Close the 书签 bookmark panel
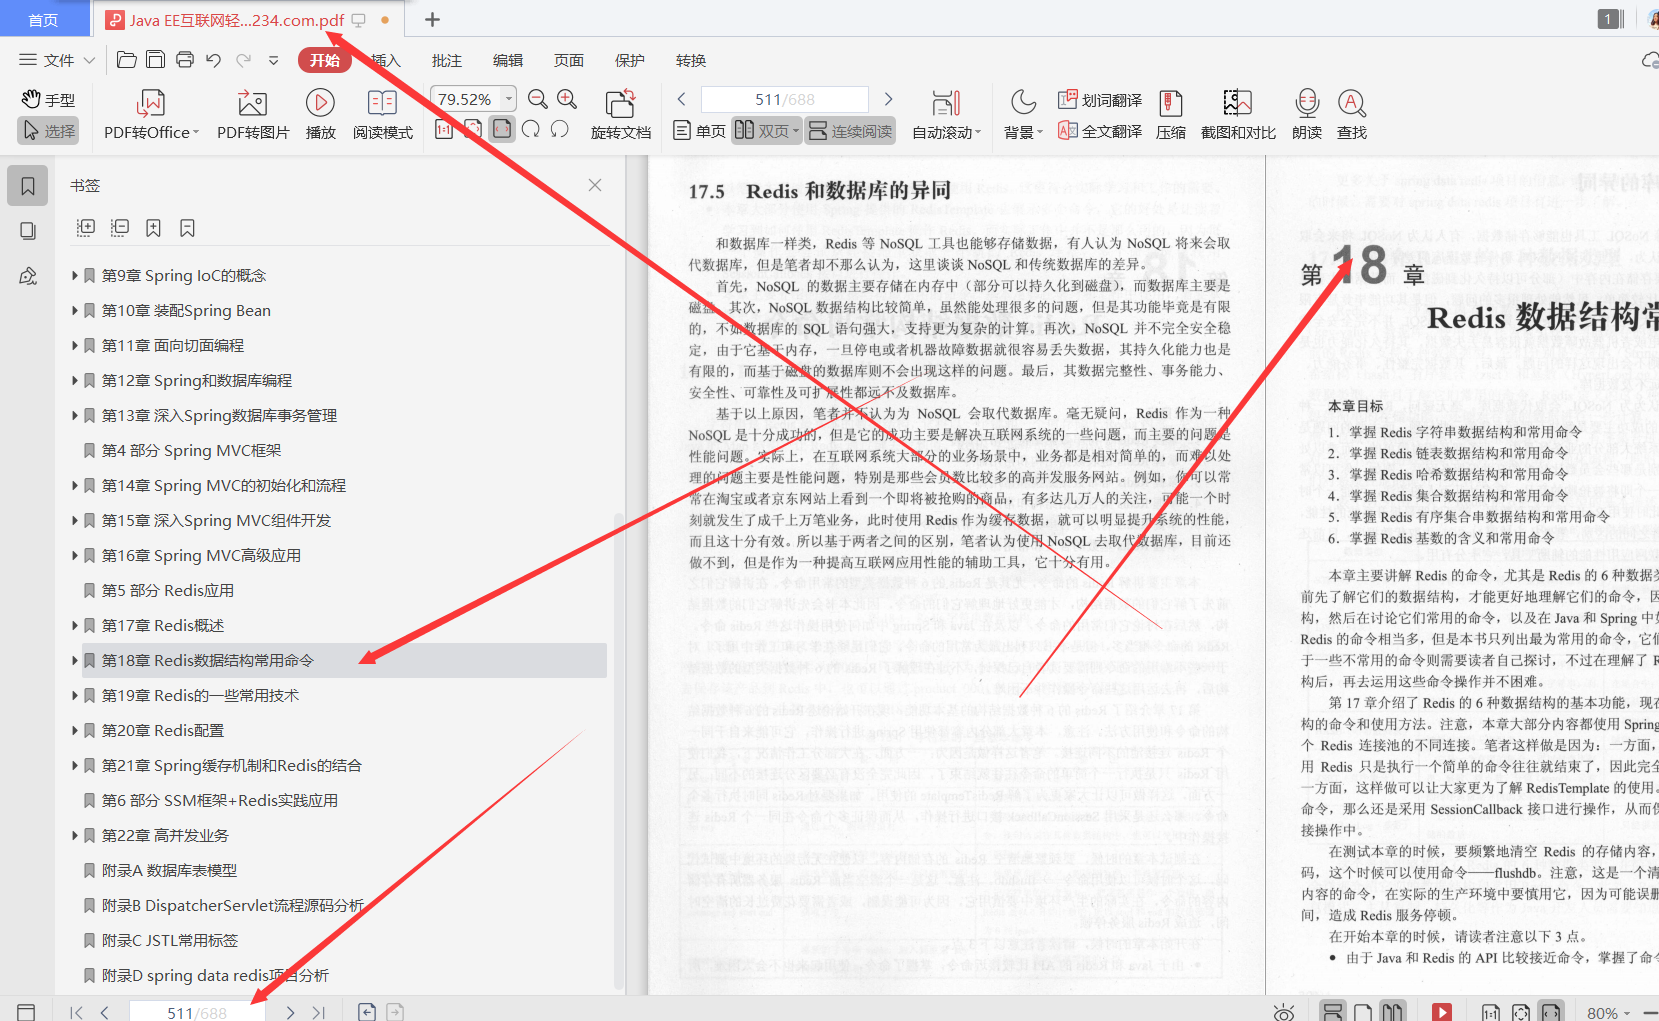The height and width of the screenshot is (1021, 1659). (595, 185)
